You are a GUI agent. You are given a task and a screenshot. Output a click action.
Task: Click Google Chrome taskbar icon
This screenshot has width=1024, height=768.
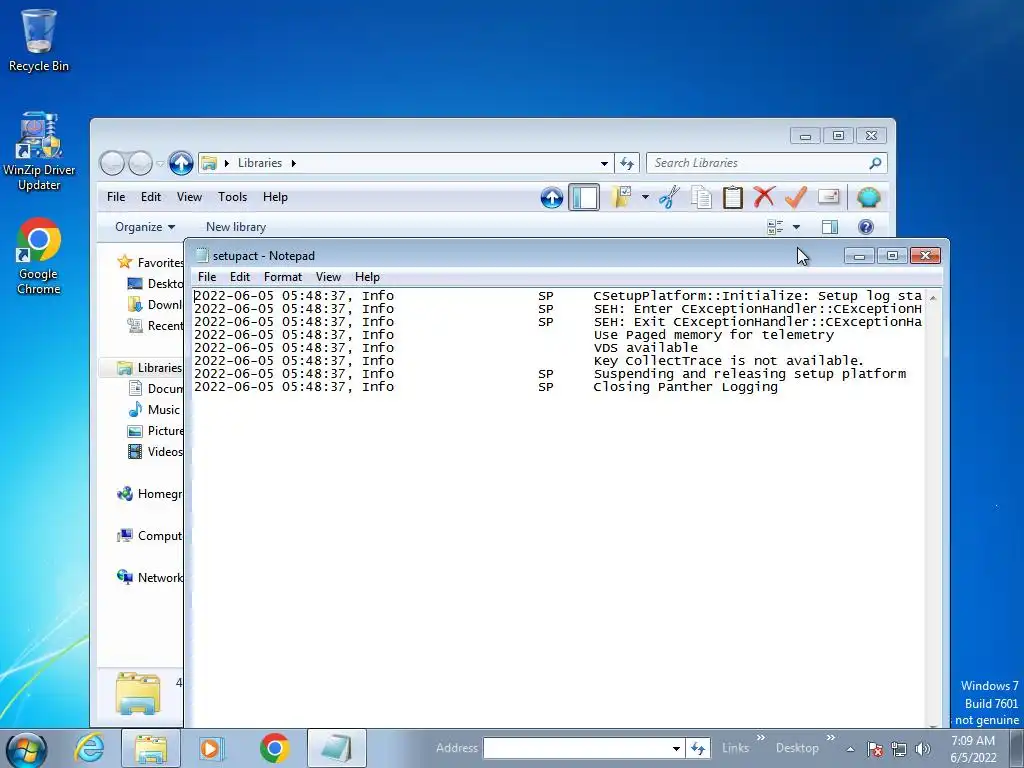[274, 748]
